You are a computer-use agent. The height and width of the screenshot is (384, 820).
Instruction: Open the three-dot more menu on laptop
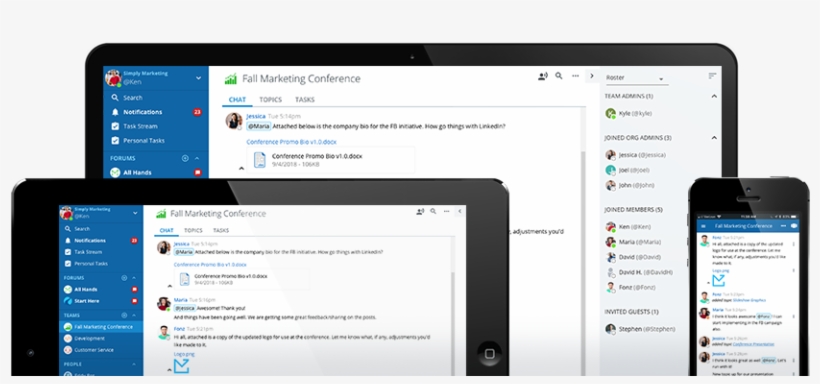(575, 76)
